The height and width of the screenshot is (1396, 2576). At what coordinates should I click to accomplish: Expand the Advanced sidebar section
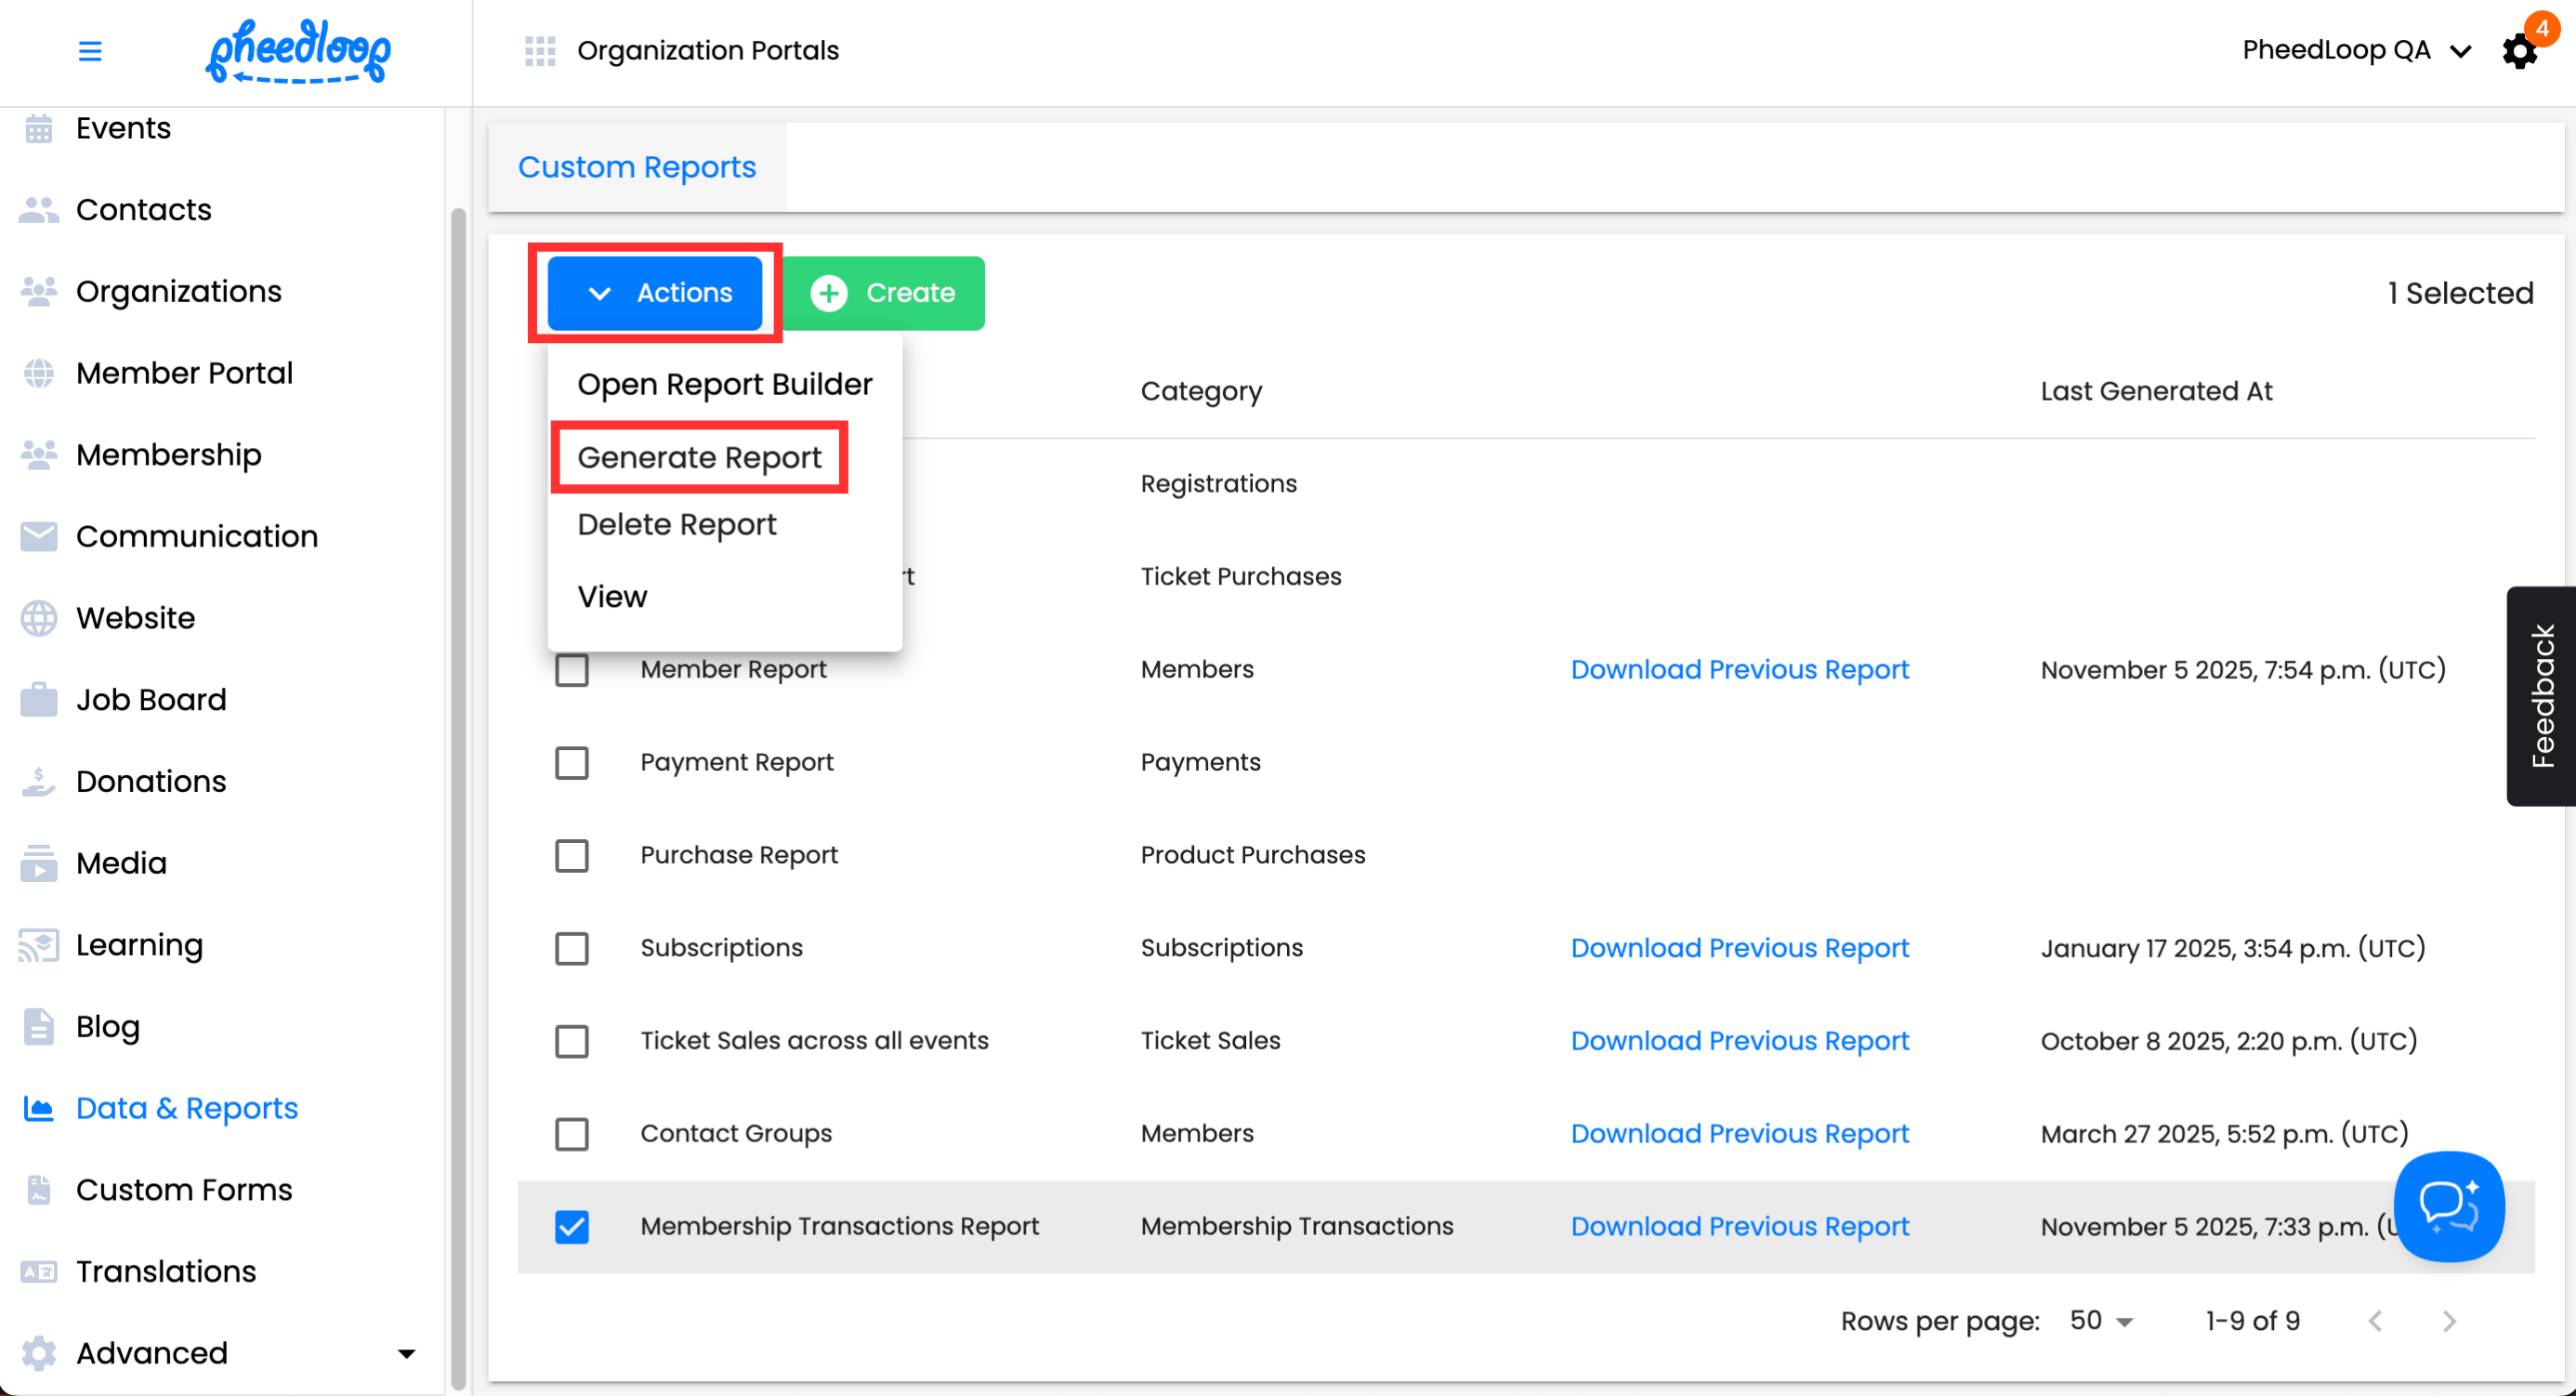point(406,1353)
